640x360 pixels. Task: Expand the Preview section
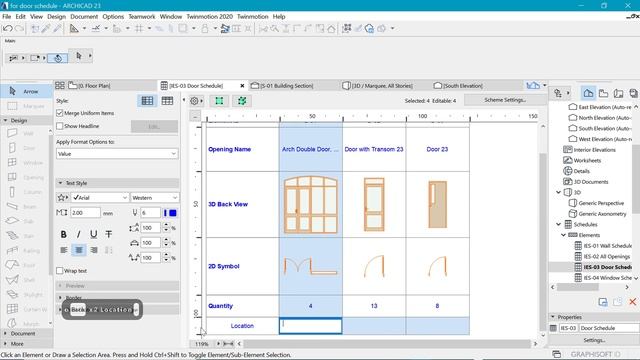click(x=60, y=286)
